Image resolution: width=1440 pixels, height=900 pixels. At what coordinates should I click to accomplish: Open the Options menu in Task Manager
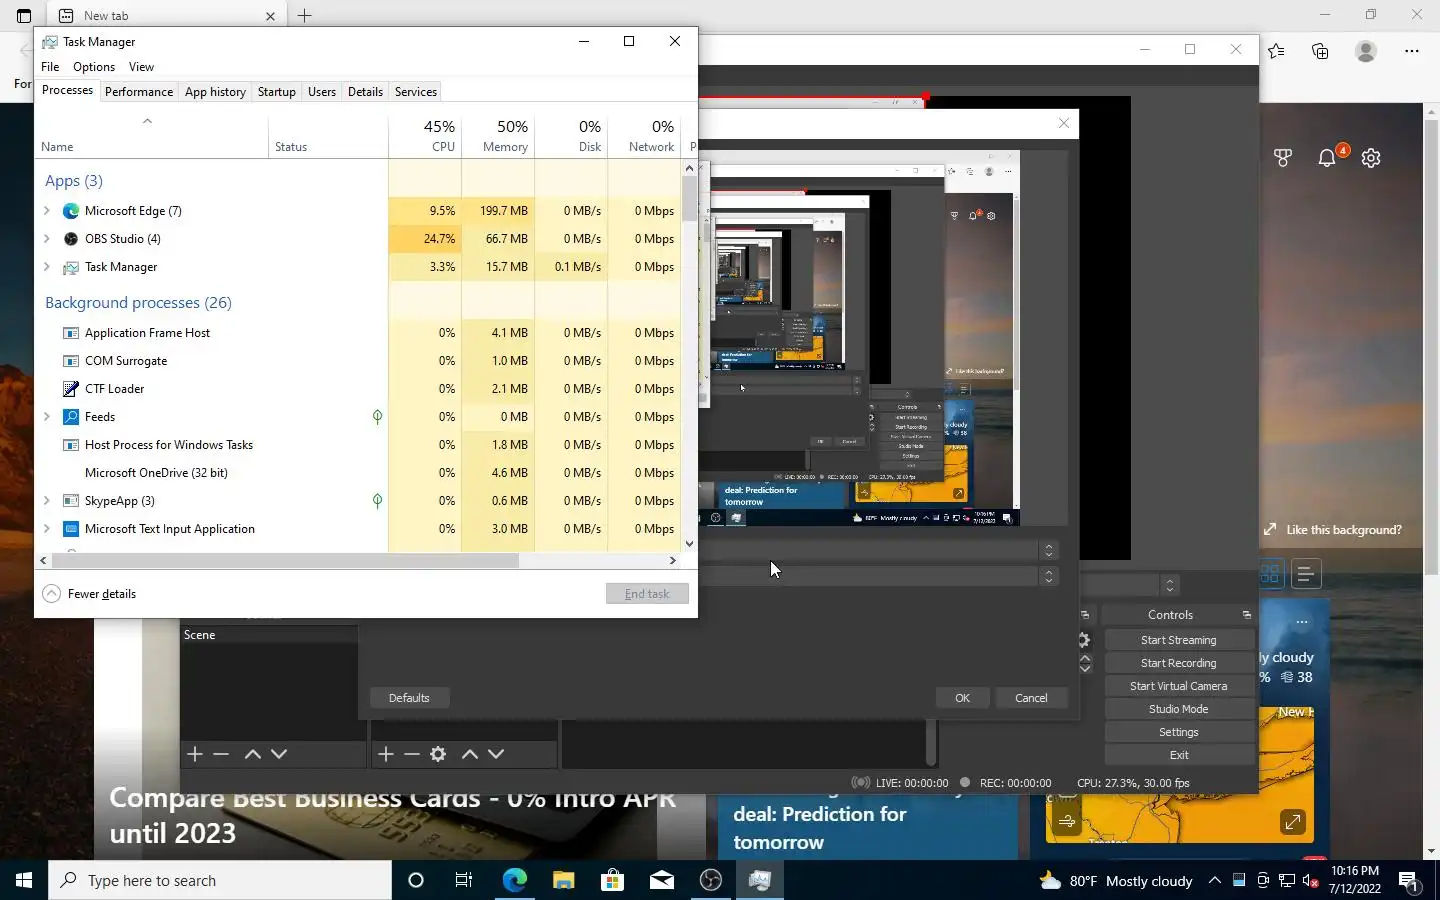click(94, 67)
